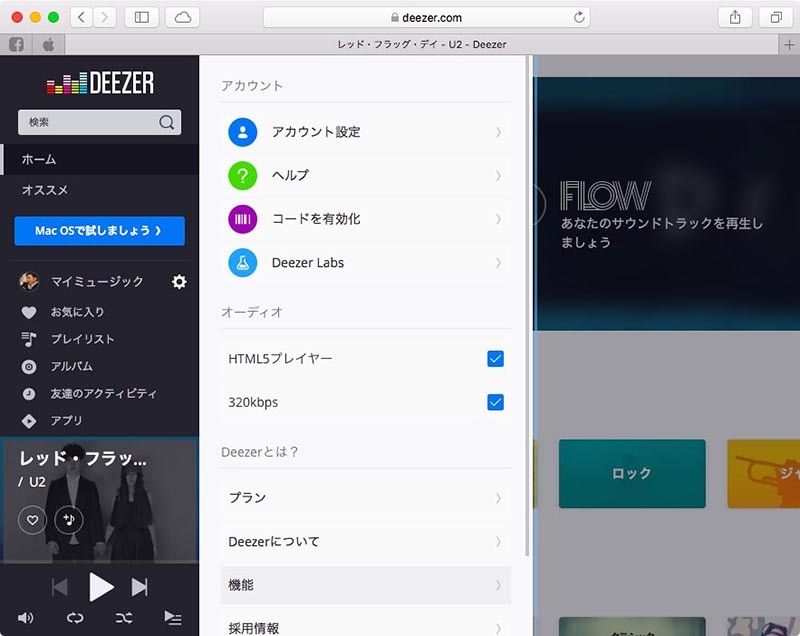This screenshot has height=636, width=800.
Task: Click the clock icon beside 友達のアクティビティ
Action: (x=29, y=394)
